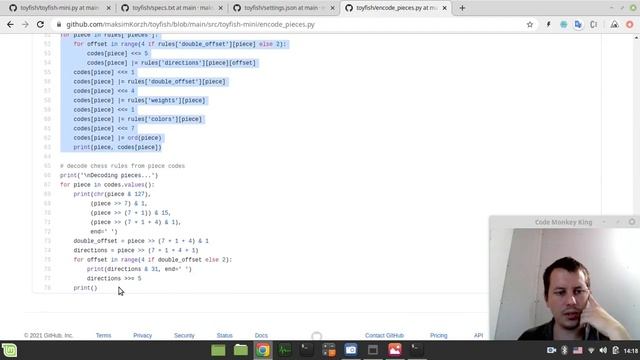Viewport: 640px width, 360px height.
Task: Open the camera screenshot app in taskbar
Action: pos(351,350)
